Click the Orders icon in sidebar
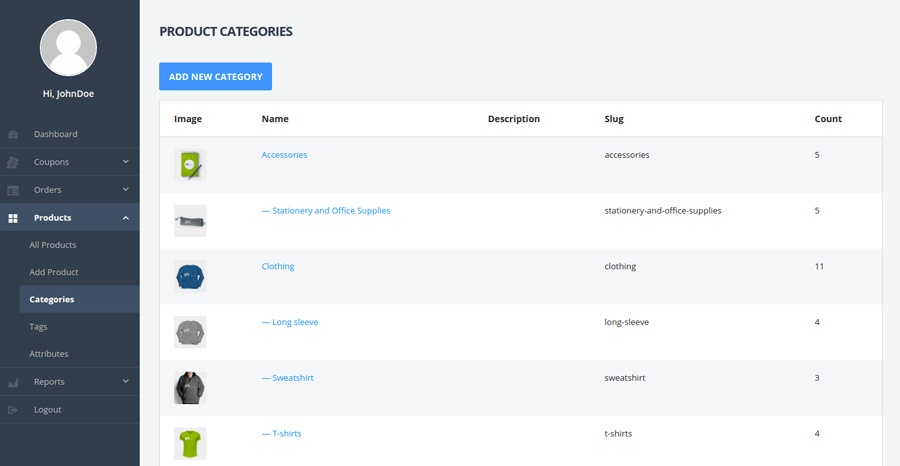 point(13,190)
